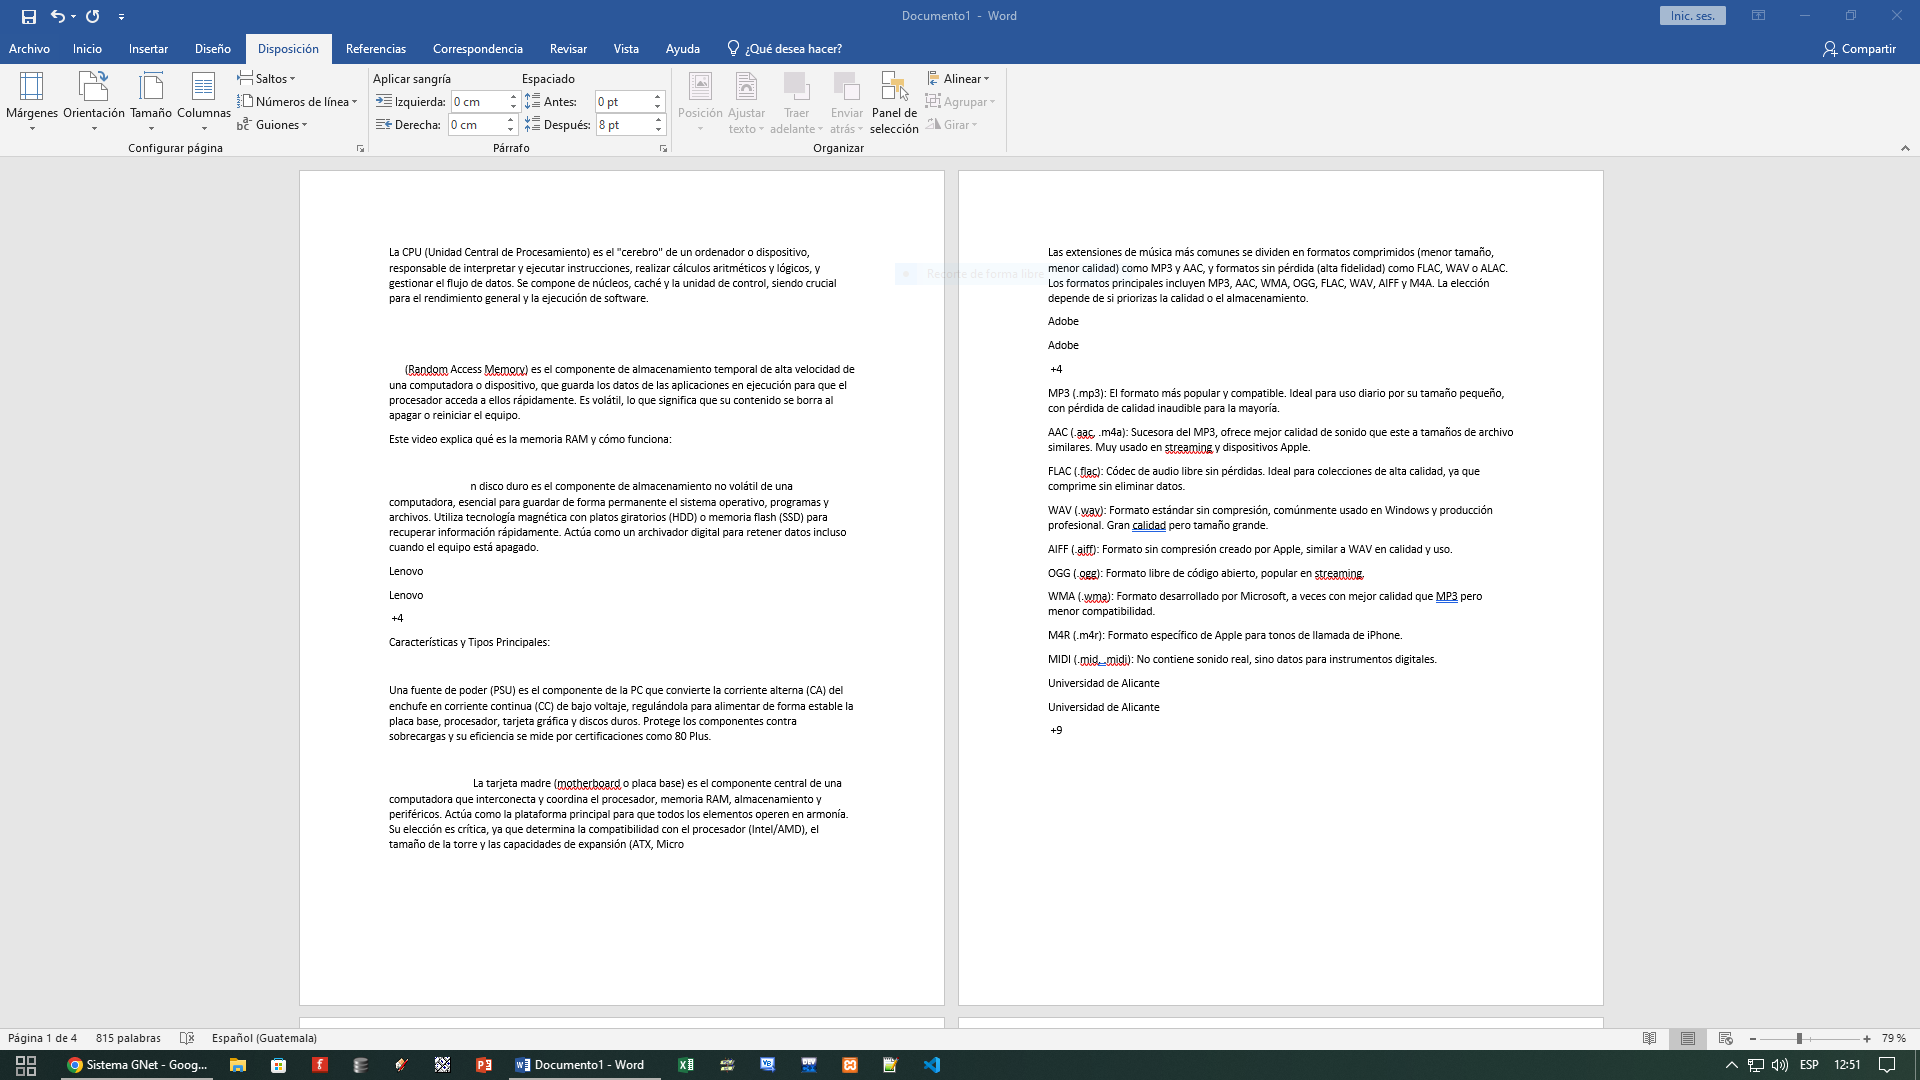This screenshot has height=1080, width=1920.
Task: Click the Sangría Izquierda indent field
Action: click(479, 101)
